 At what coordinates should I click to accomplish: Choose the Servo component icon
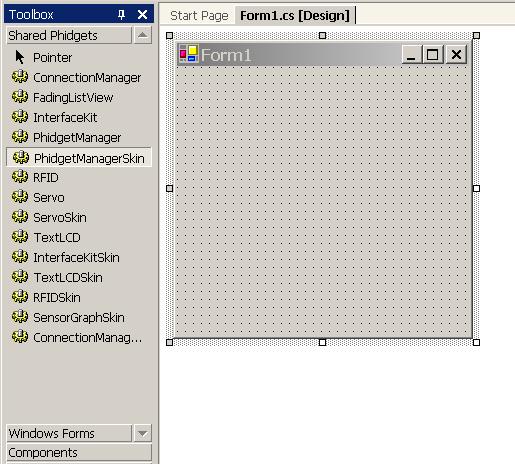point(20,197)
